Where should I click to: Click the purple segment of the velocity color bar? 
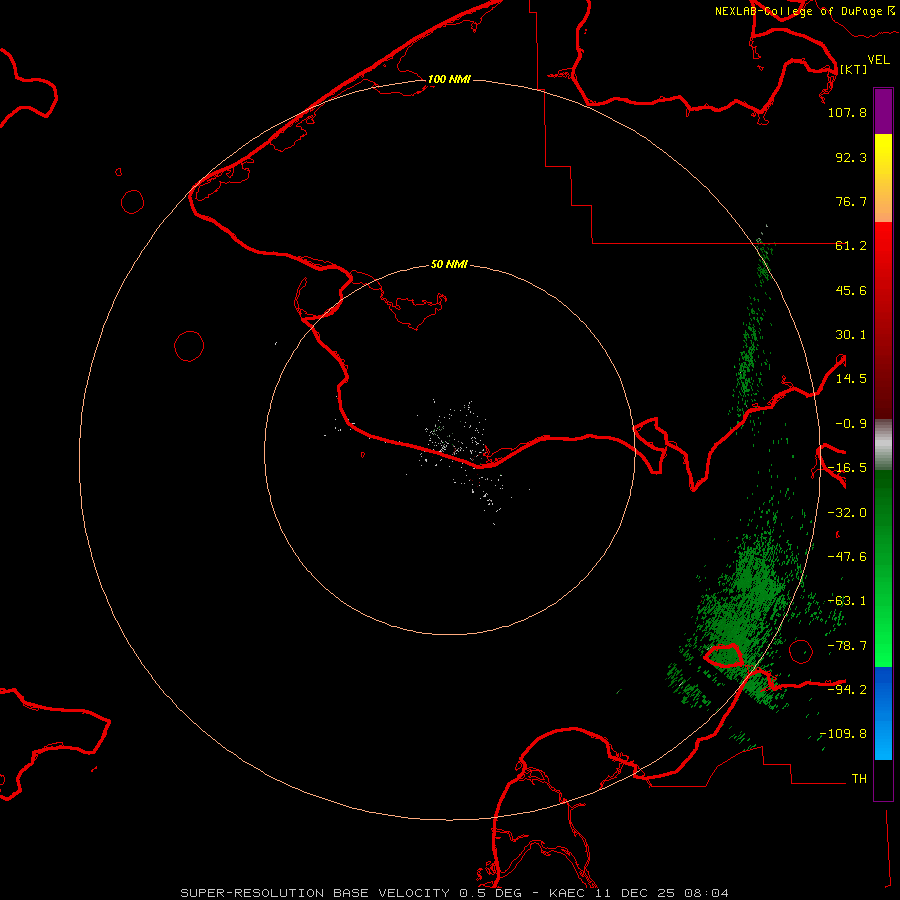pyautogui.click(x=883, y=111)
